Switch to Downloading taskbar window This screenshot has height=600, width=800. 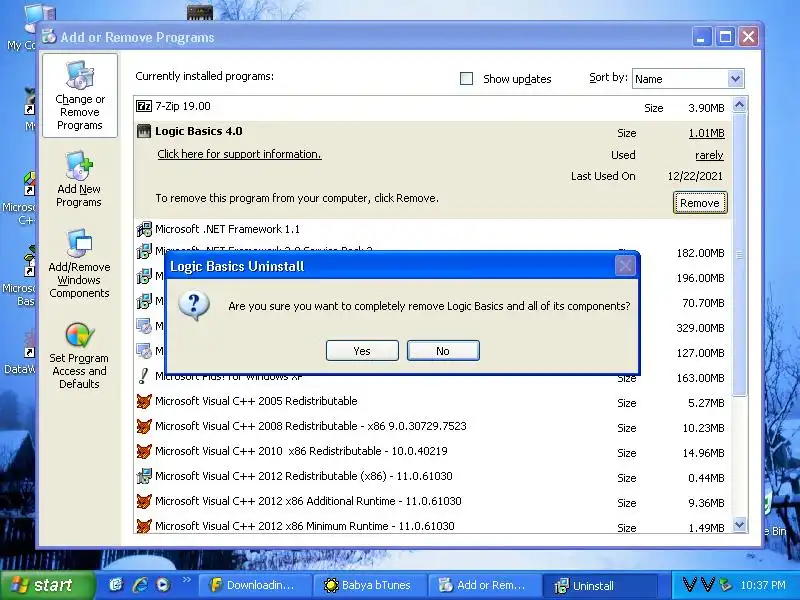point(254,585)
